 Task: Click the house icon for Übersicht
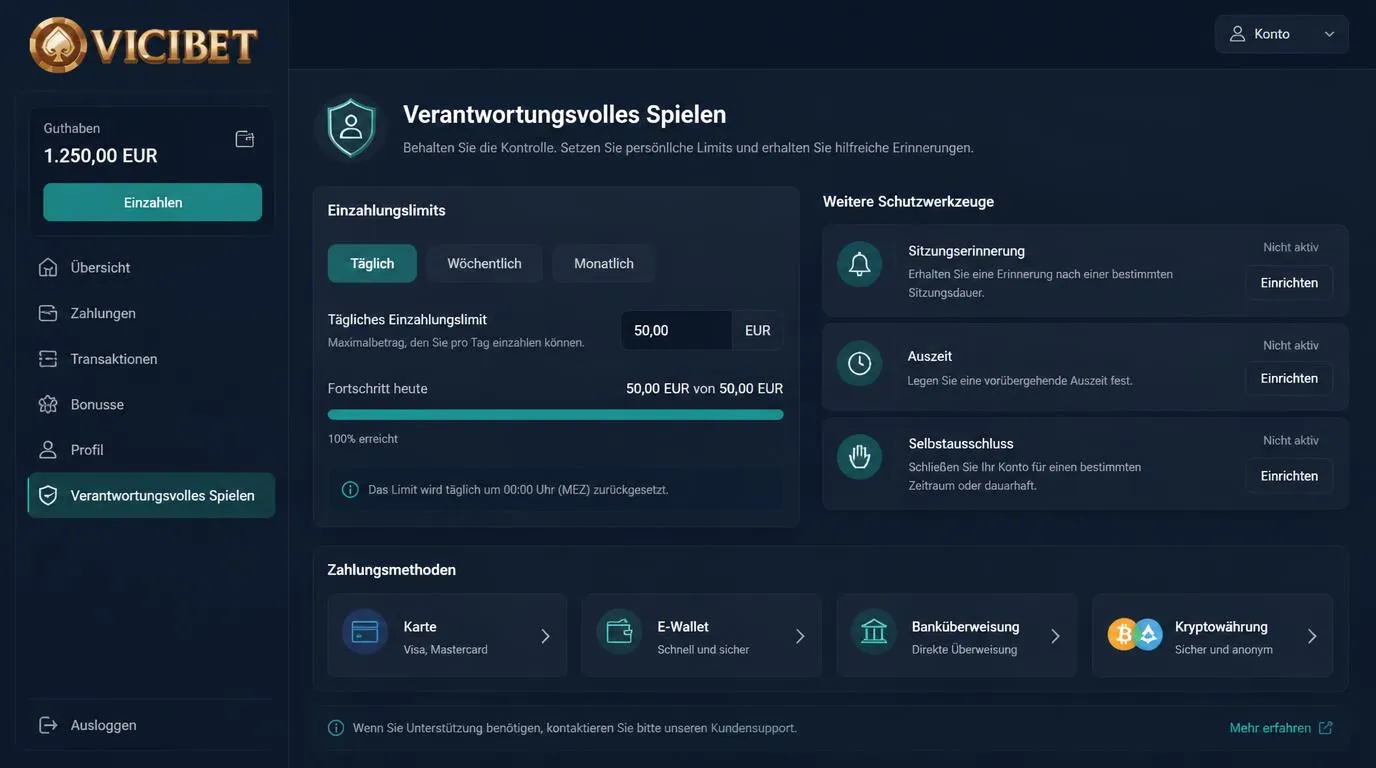coord(48,267)
